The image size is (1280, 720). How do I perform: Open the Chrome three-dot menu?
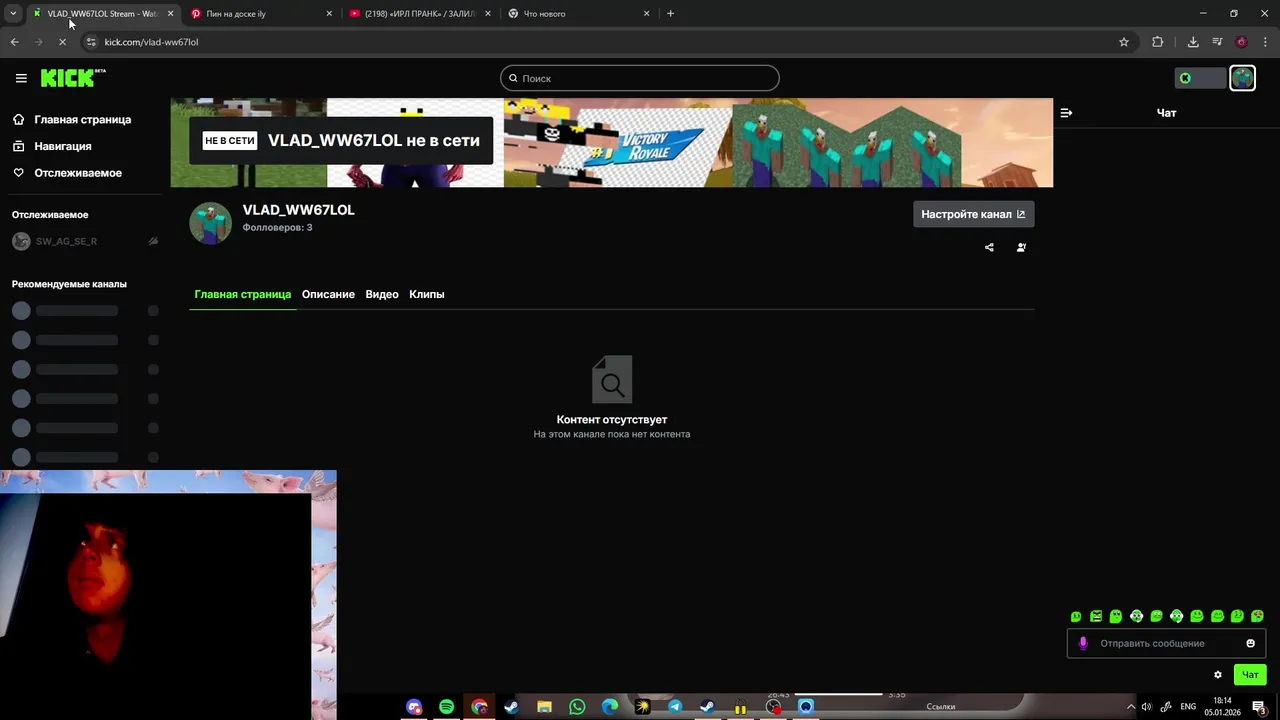coord(1265,42)
